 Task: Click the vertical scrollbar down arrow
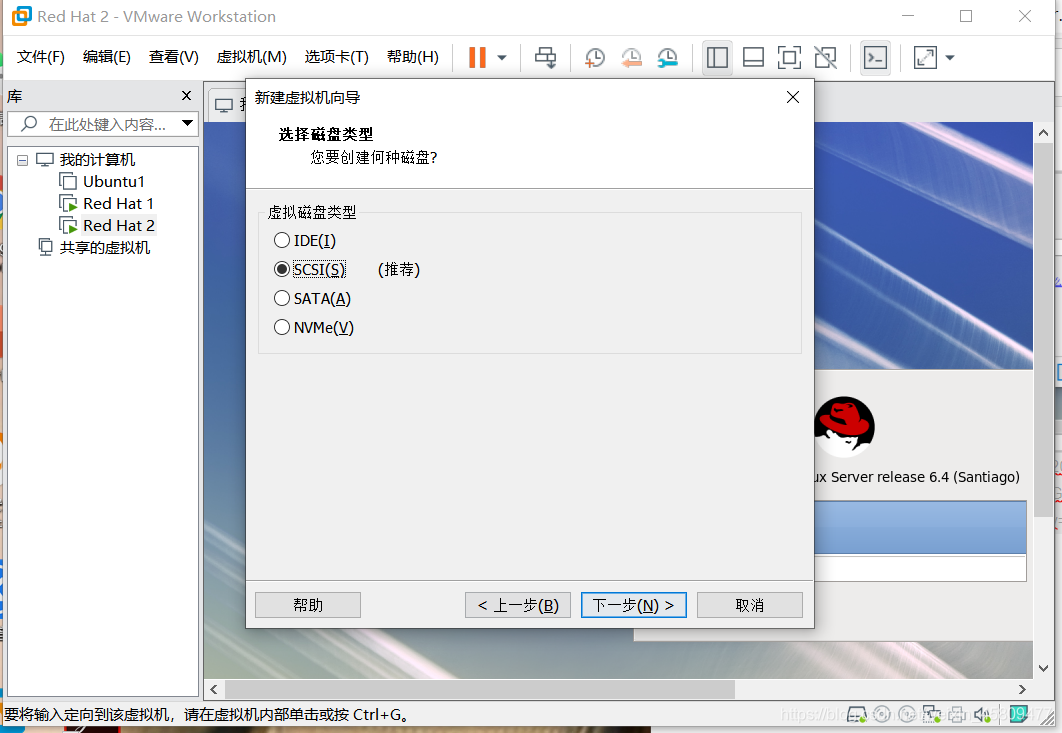coord(1043,668)
